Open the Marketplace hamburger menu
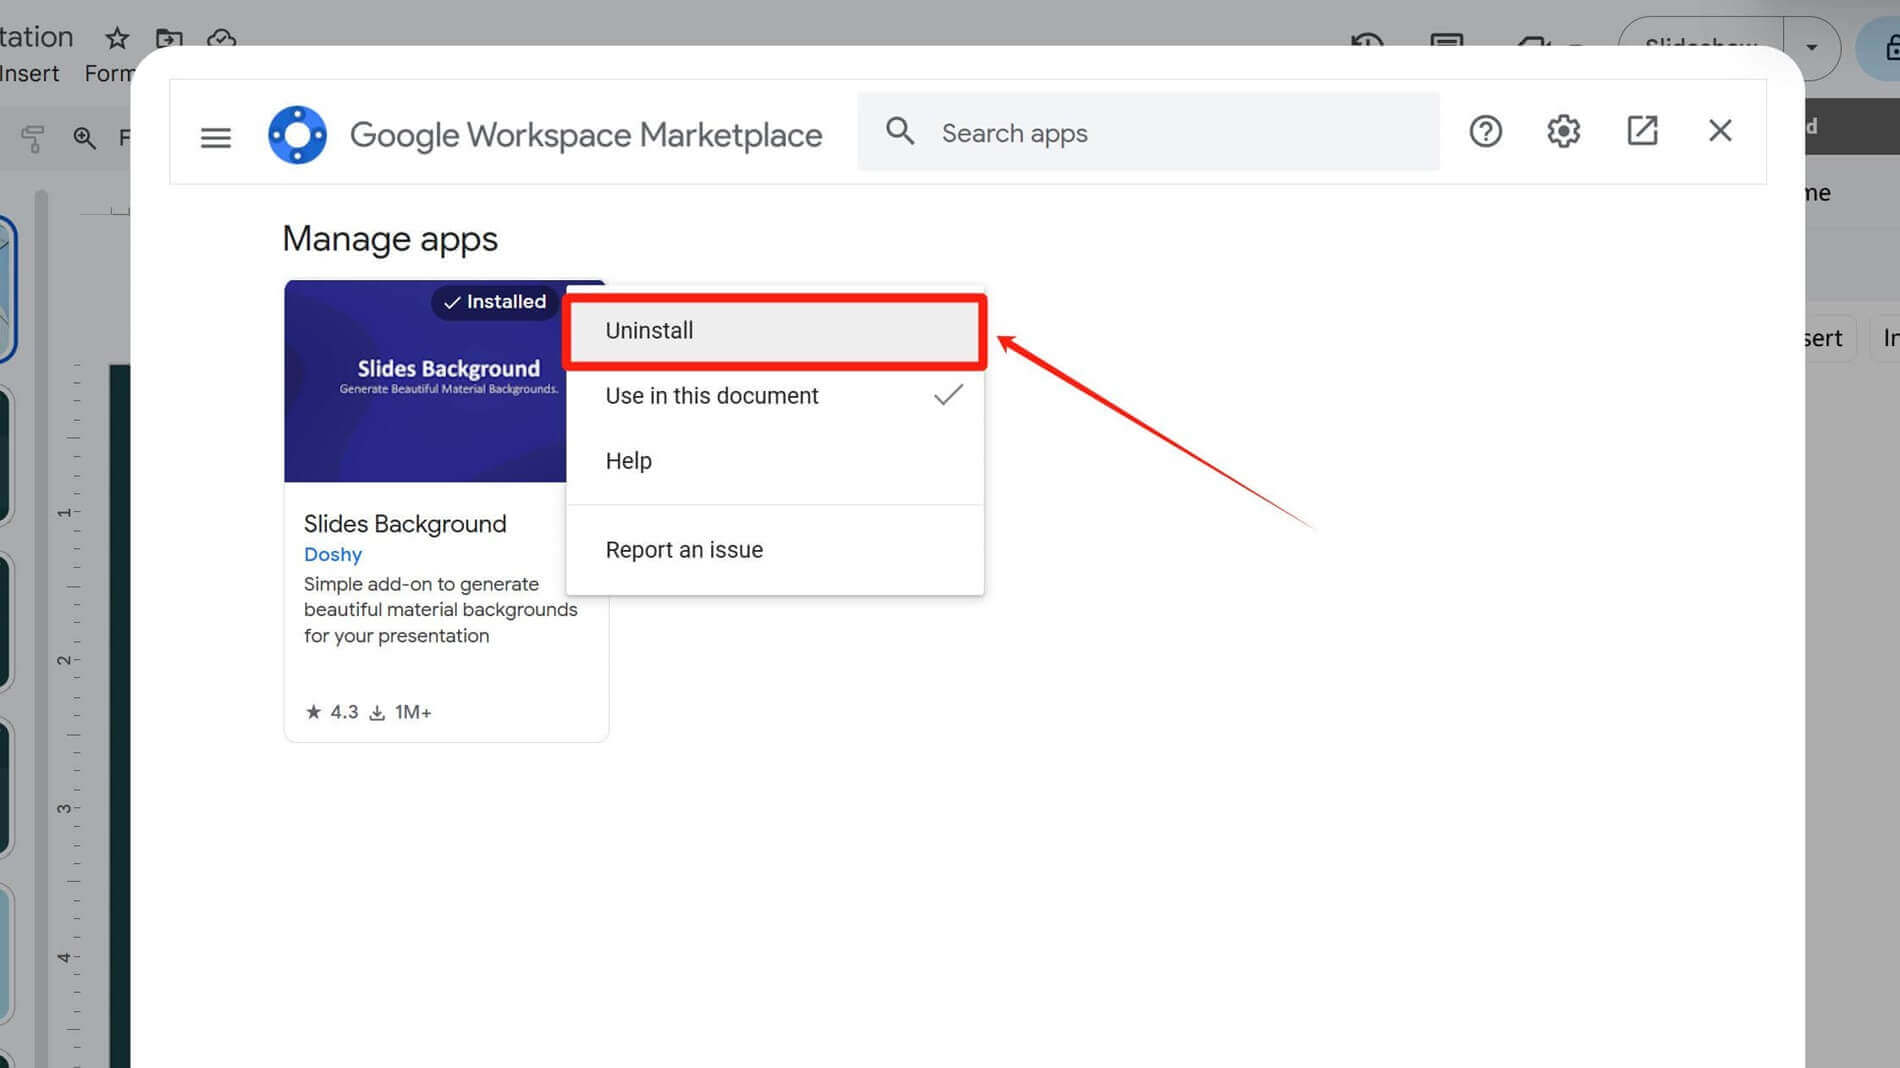1900x1068 pixels. click(215, 136)
